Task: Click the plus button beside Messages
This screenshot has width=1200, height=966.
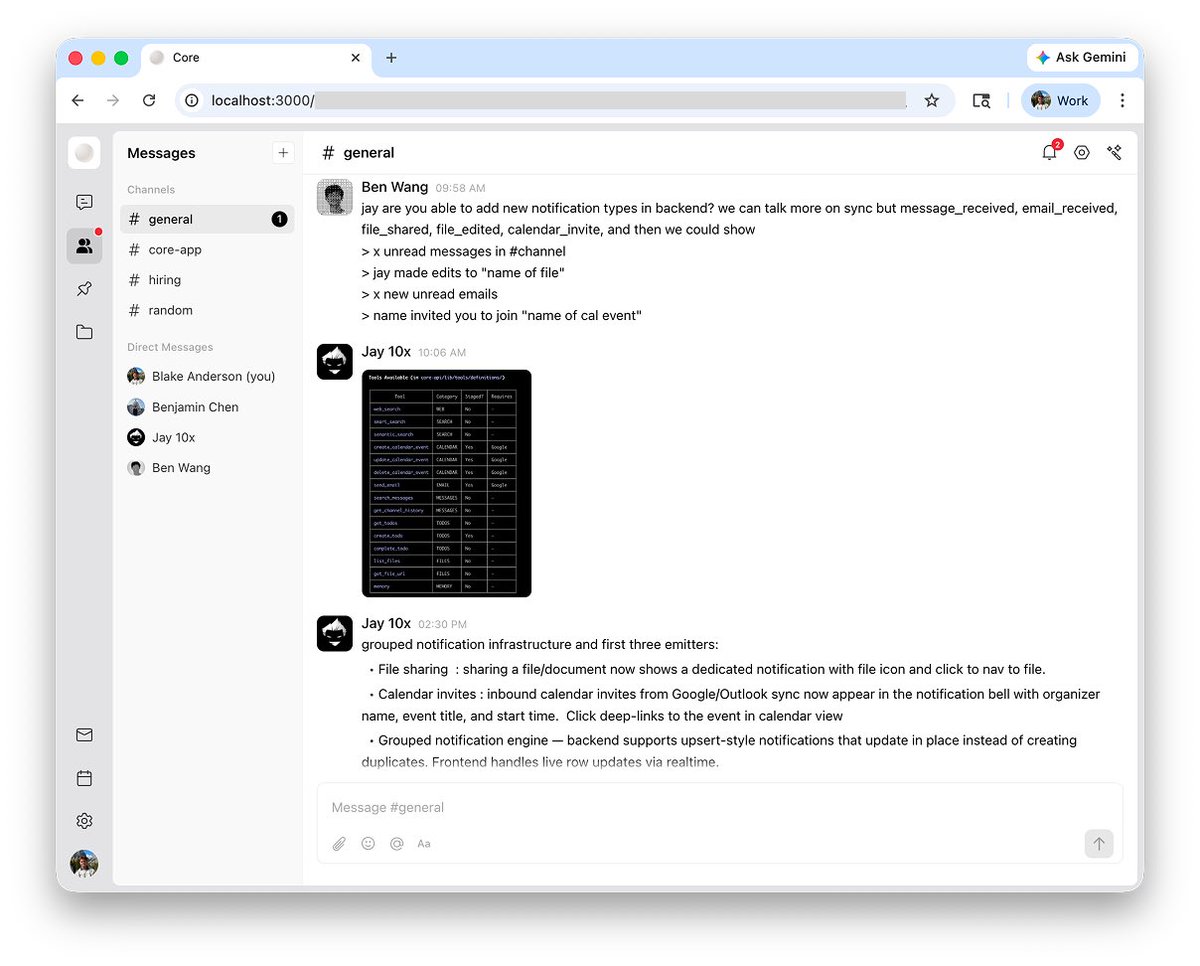Action: 283,153
